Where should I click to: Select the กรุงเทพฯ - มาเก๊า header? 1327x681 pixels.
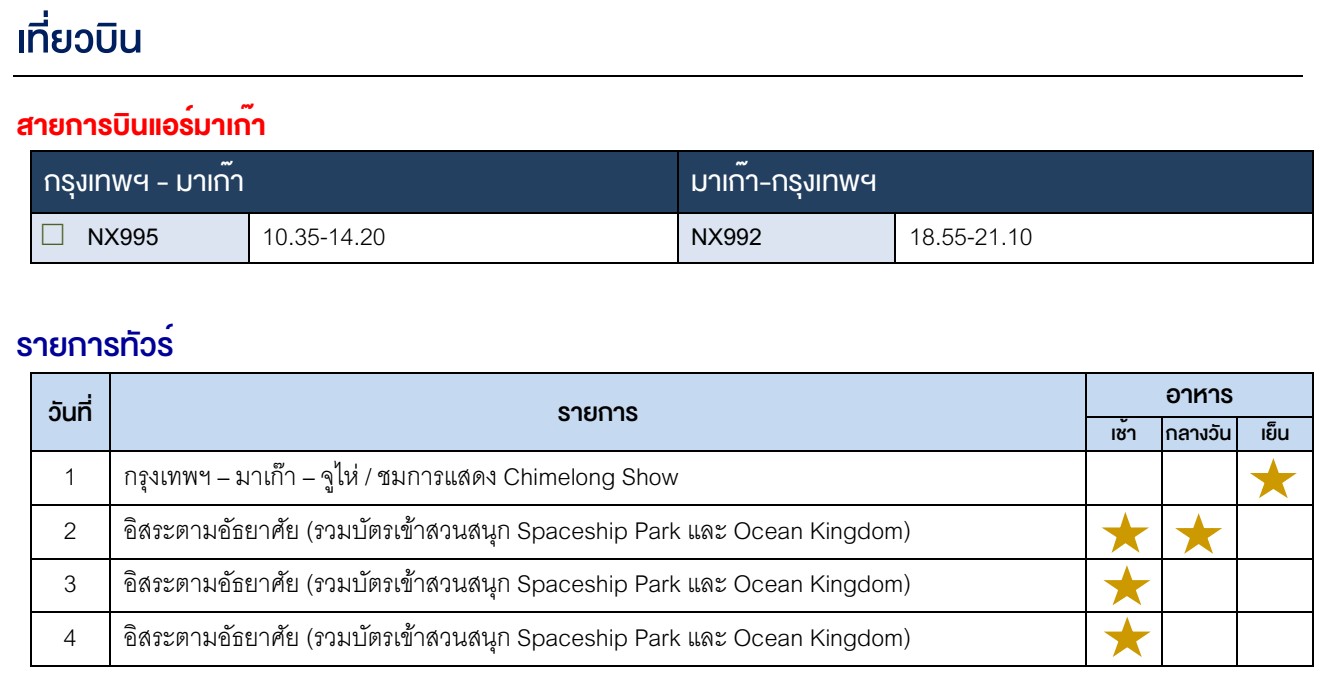tap(145, 183)
